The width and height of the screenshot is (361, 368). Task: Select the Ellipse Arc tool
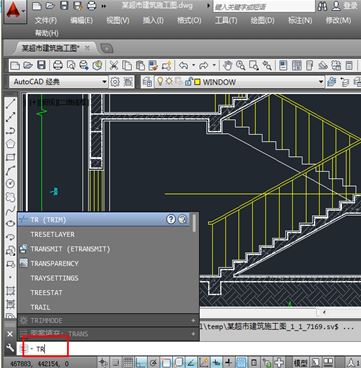pyautogui.click(x=11, y=237)
